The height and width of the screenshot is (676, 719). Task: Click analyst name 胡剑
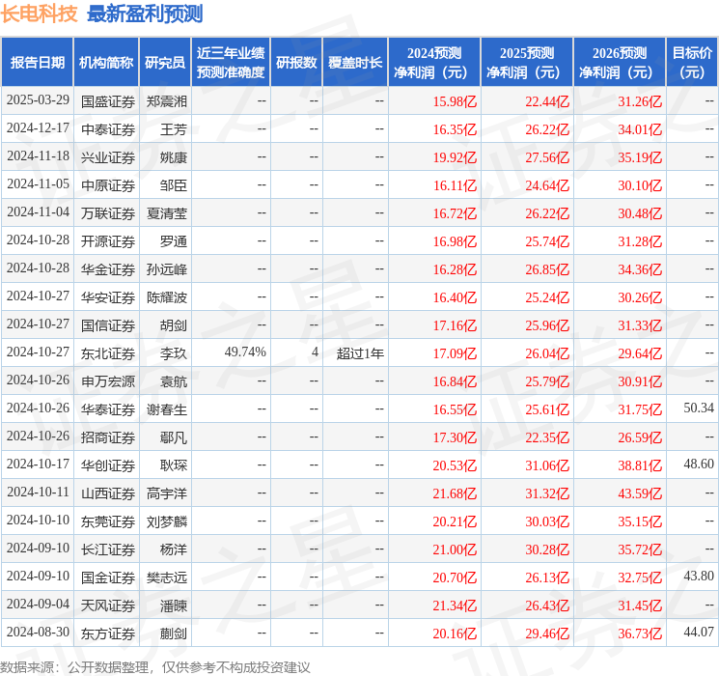173,326
